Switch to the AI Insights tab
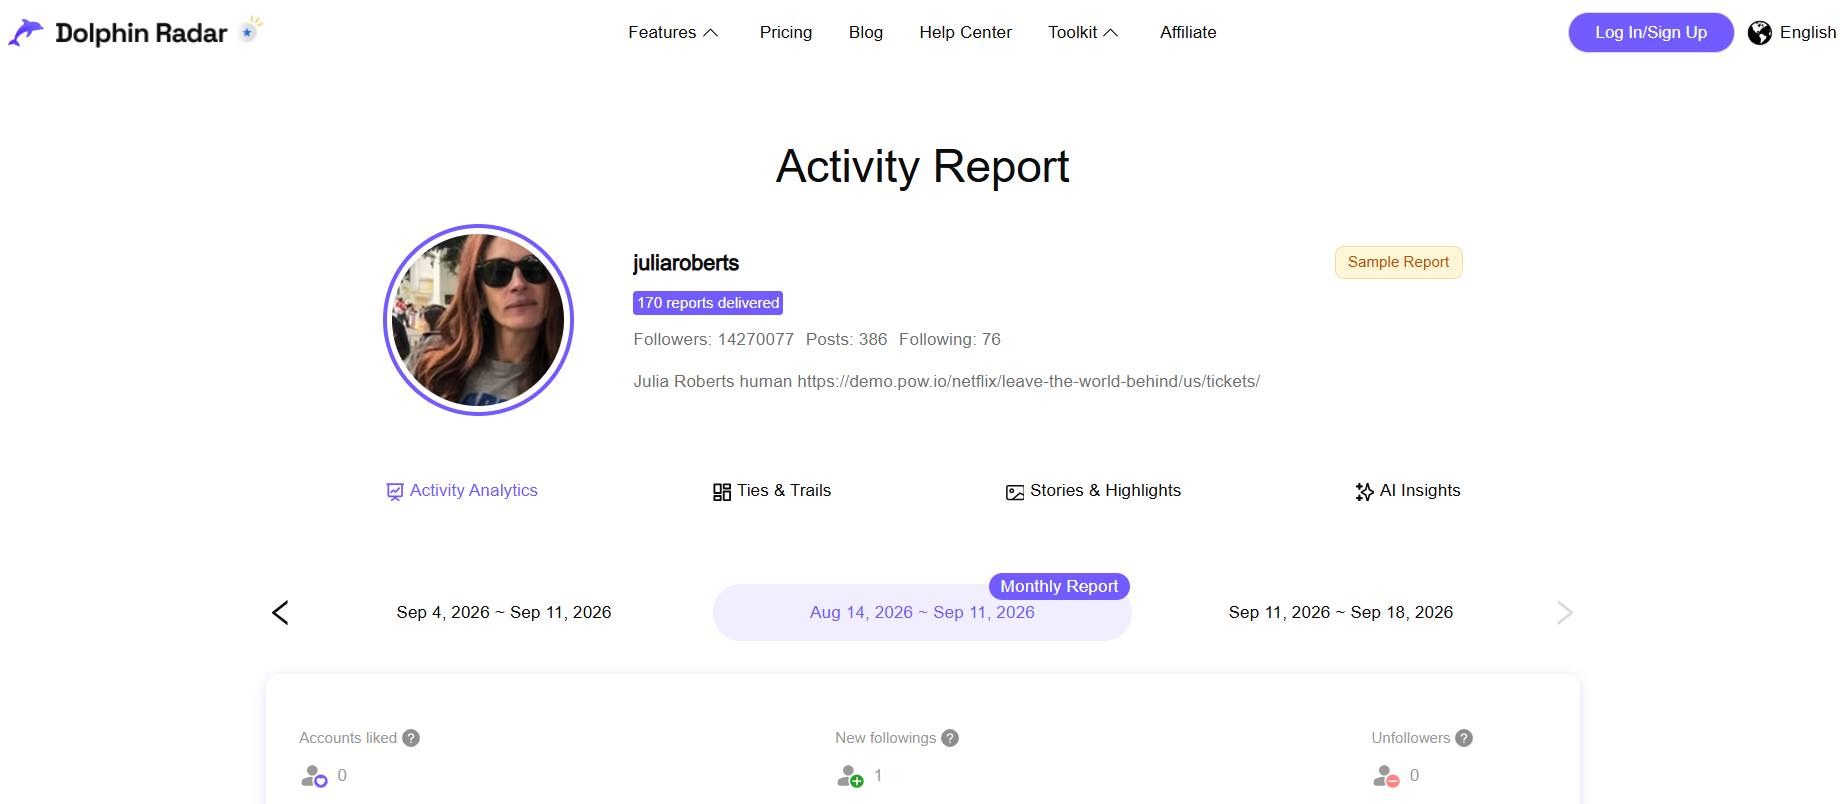 click(x=1408, y=491)
